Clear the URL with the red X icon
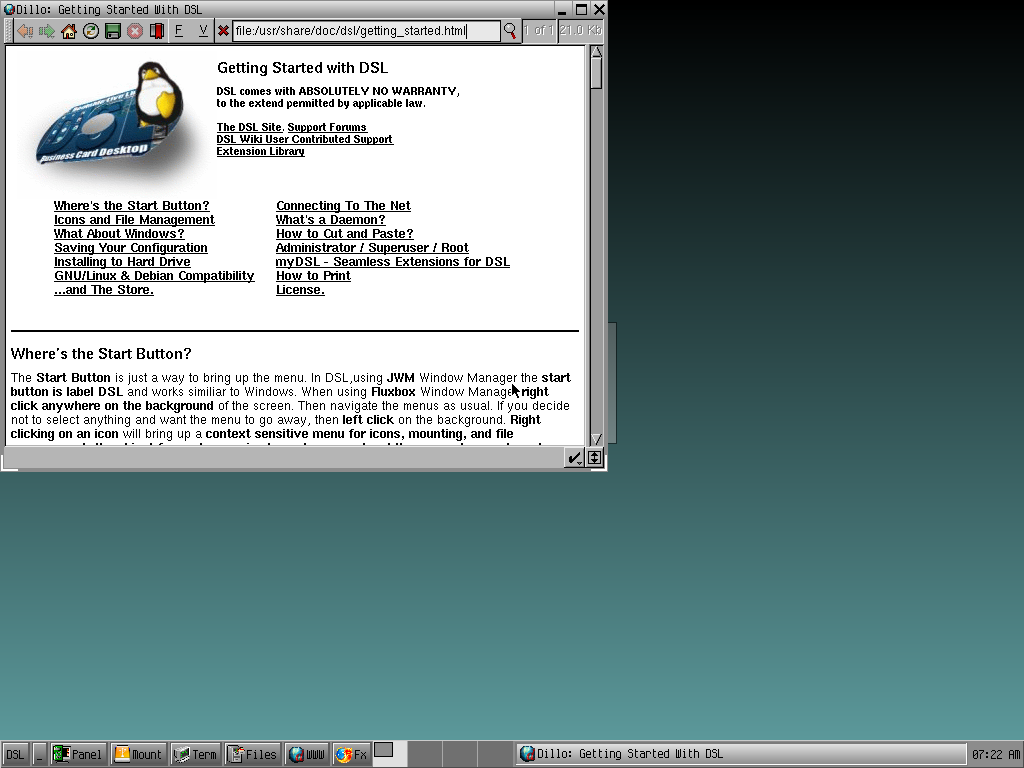The width and height of the screenshot is (1024, 768). tap(225, 30)
